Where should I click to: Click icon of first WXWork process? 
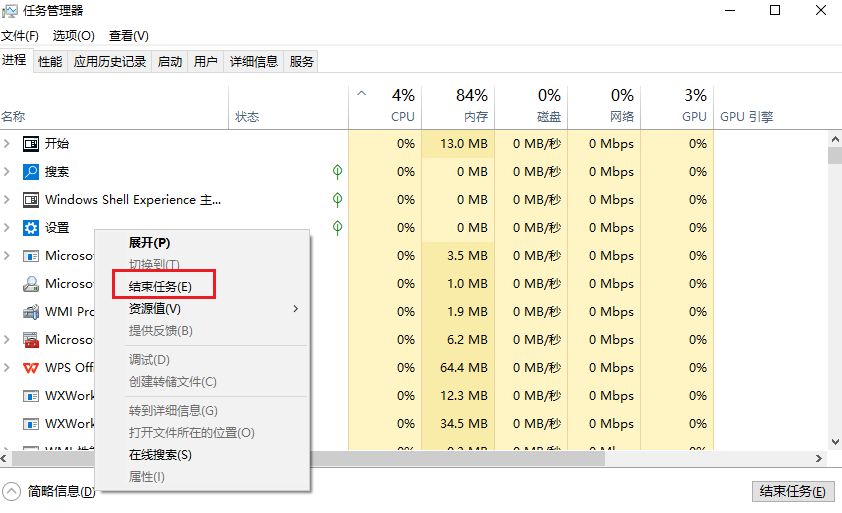pos(31,396)
